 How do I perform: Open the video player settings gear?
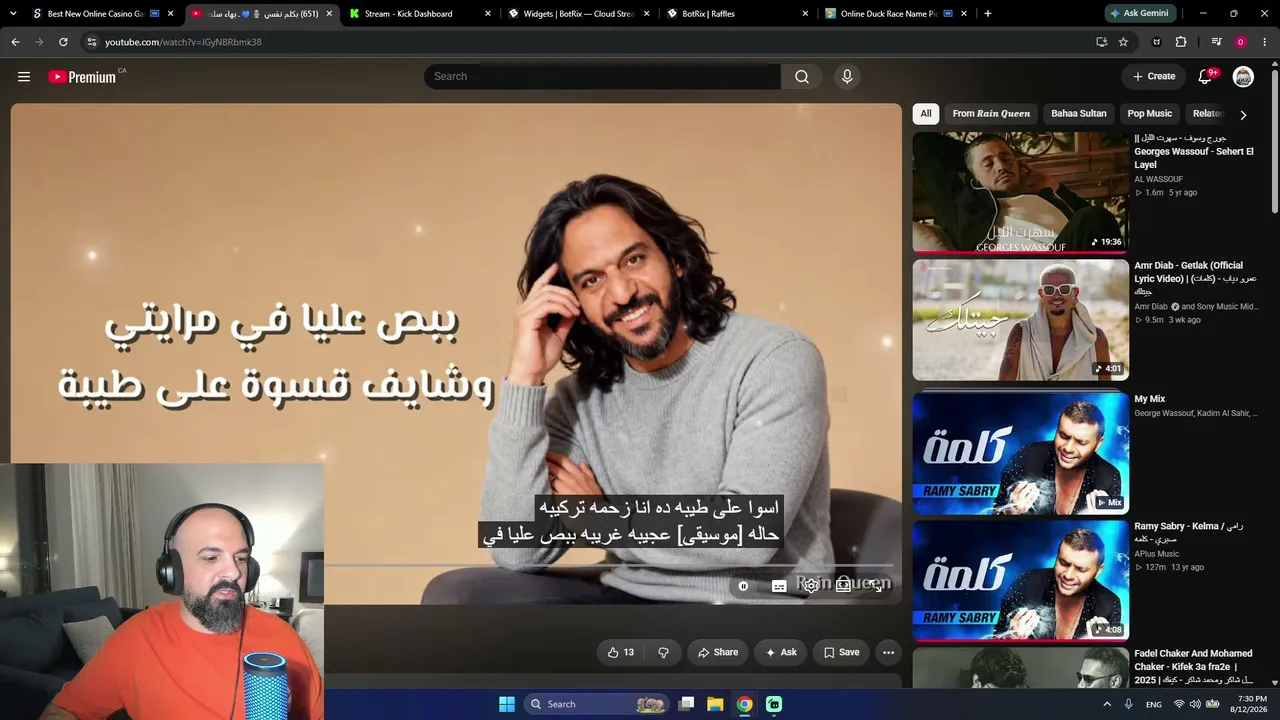click(x=811, y=586)
